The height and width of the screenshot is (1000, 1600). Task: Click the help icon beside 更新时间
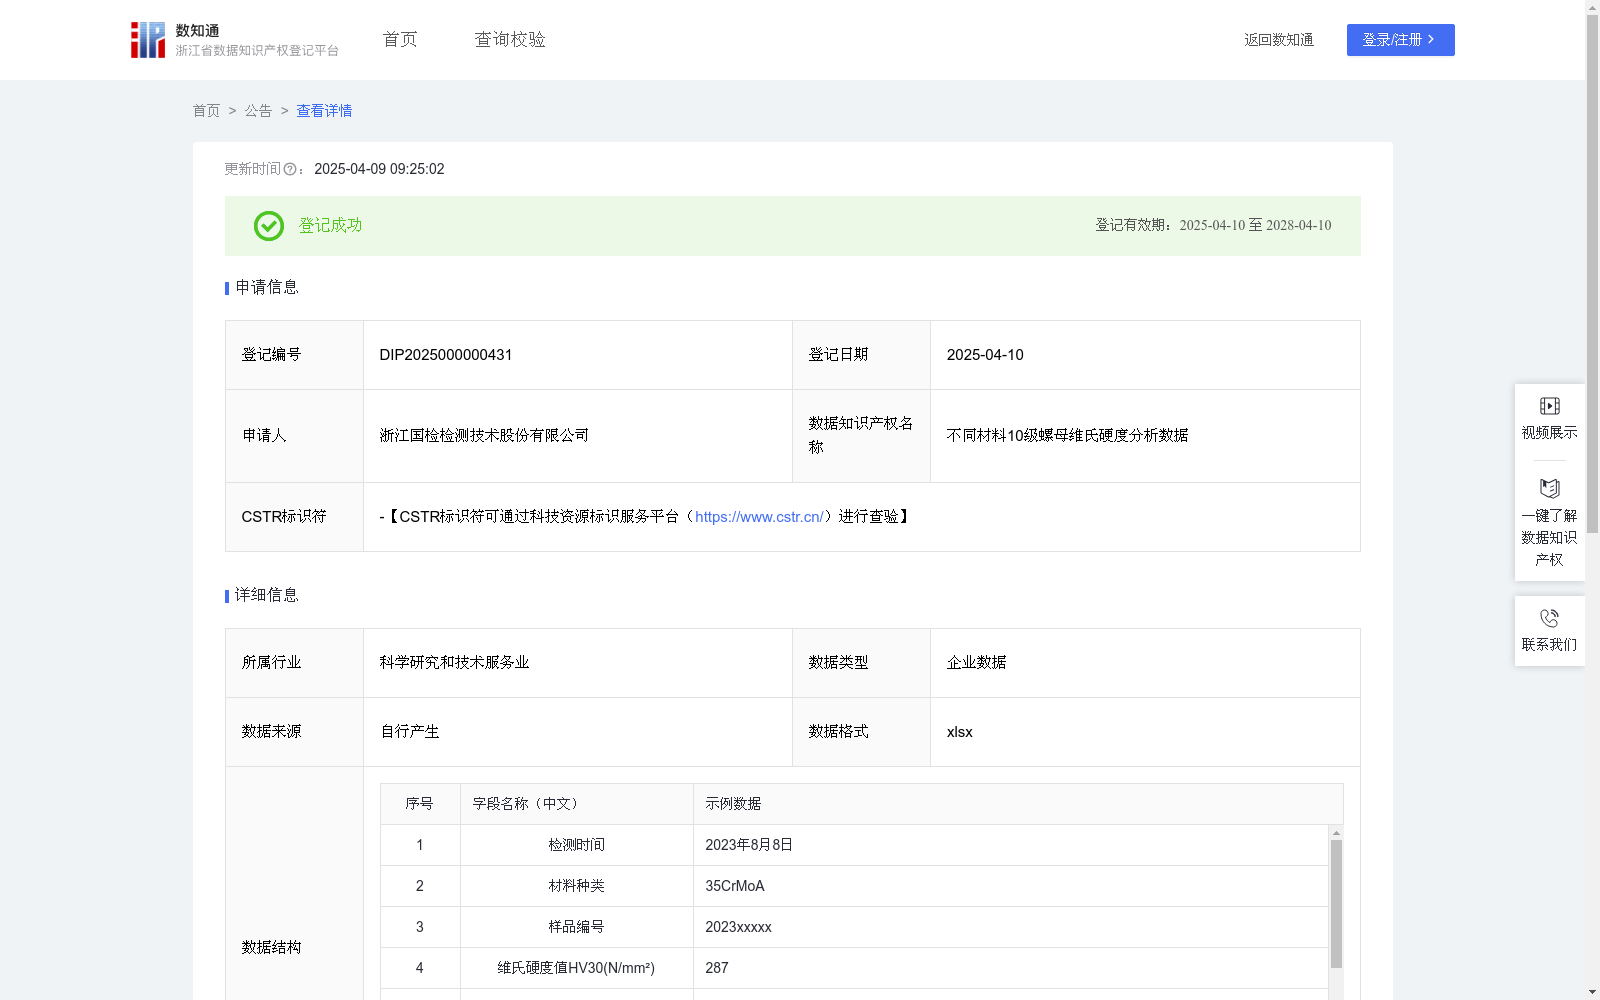point(290,170)
